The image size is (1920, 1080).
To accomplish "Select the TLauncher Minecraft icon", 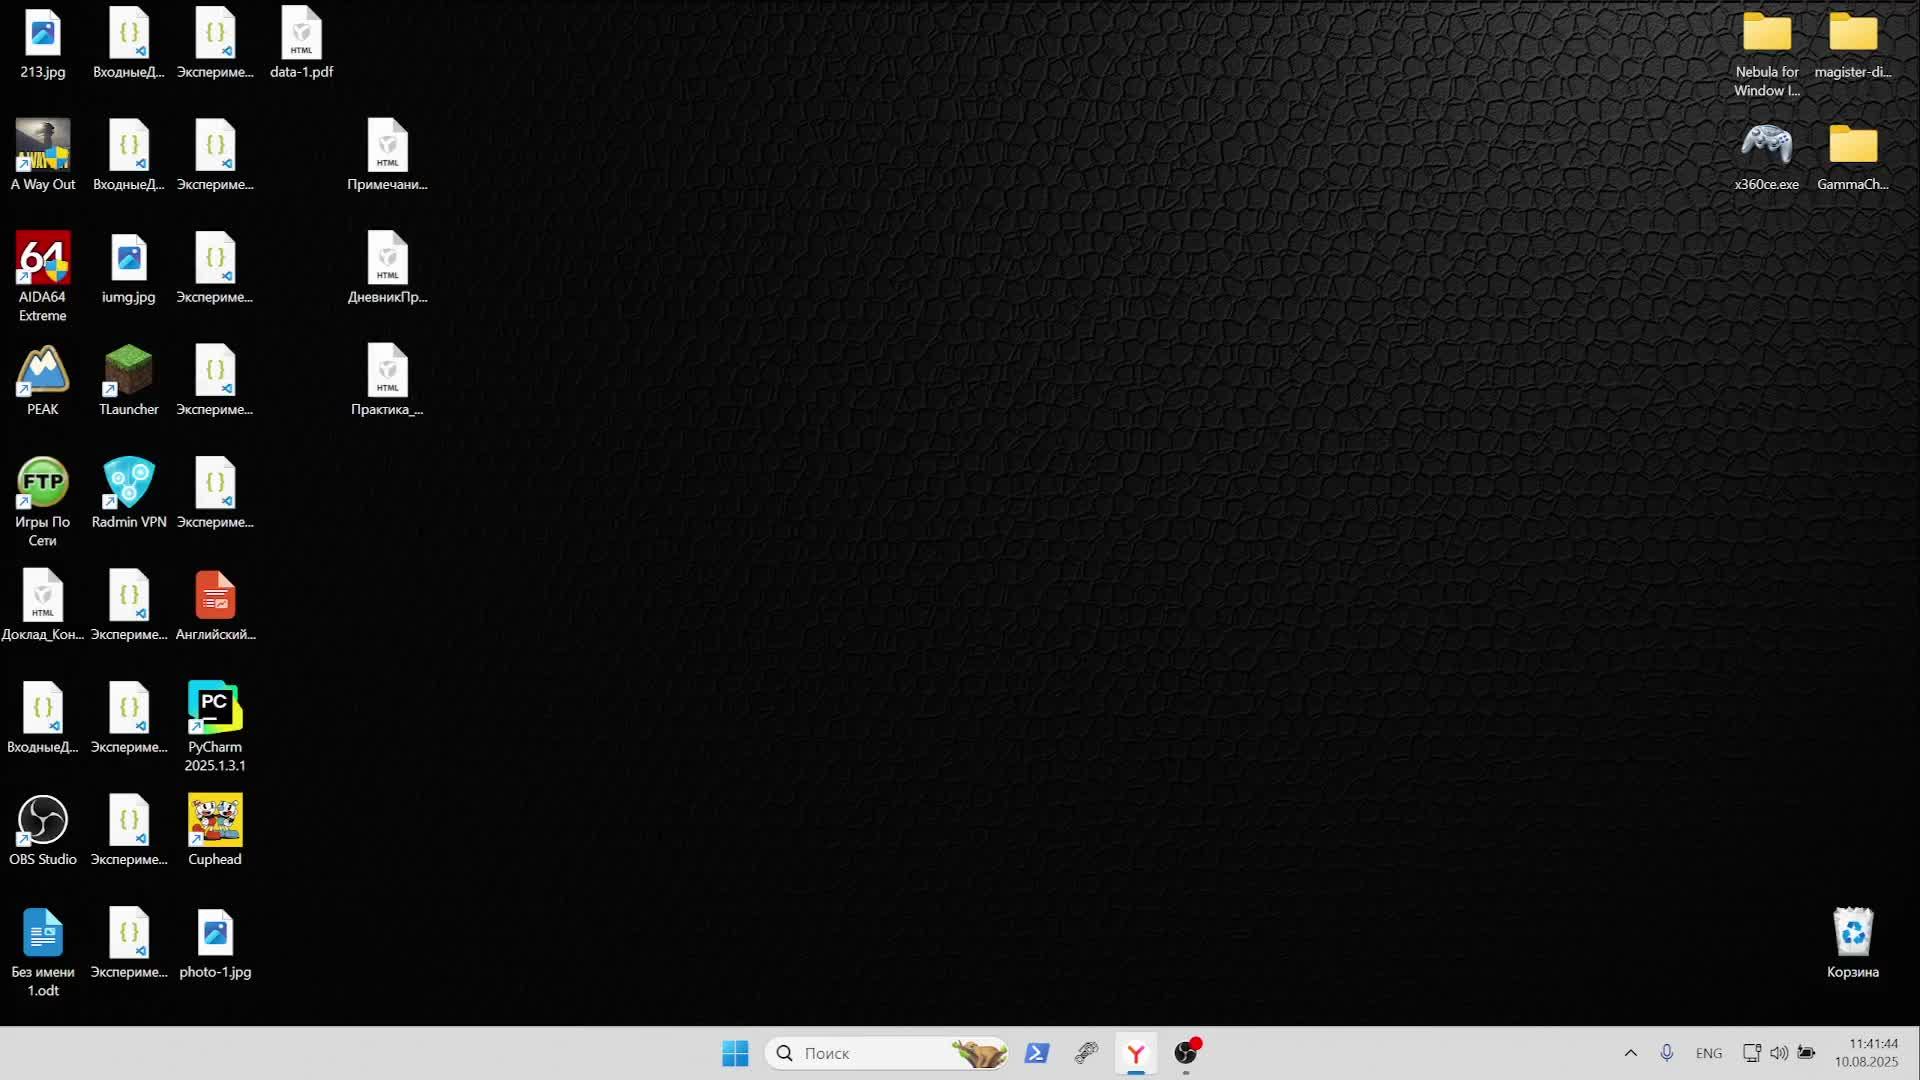I will 128,372.
